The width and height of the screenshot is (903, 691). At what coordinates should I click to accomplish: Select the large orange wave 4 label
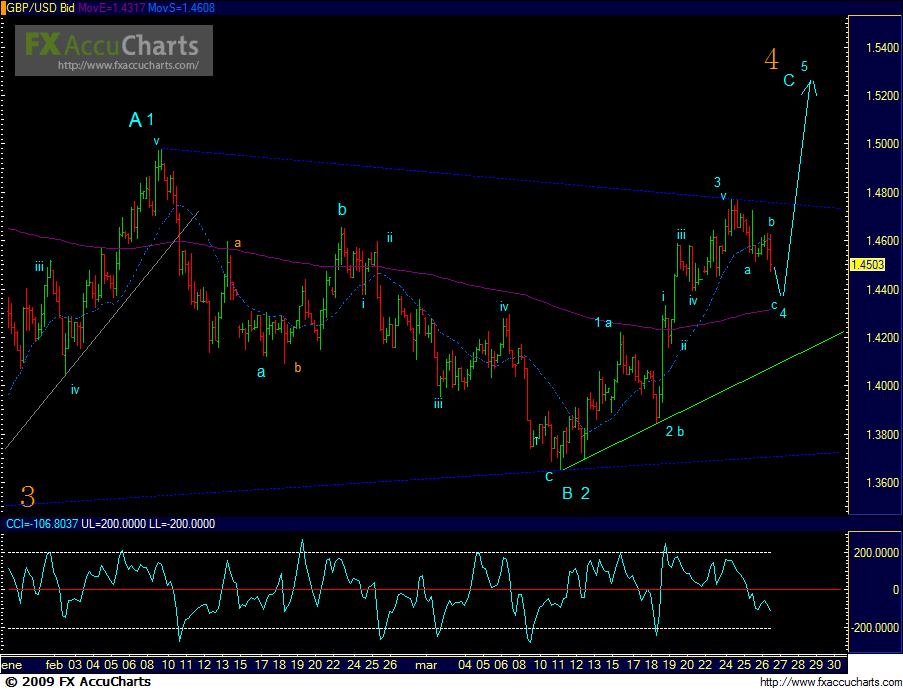point(771,60)
